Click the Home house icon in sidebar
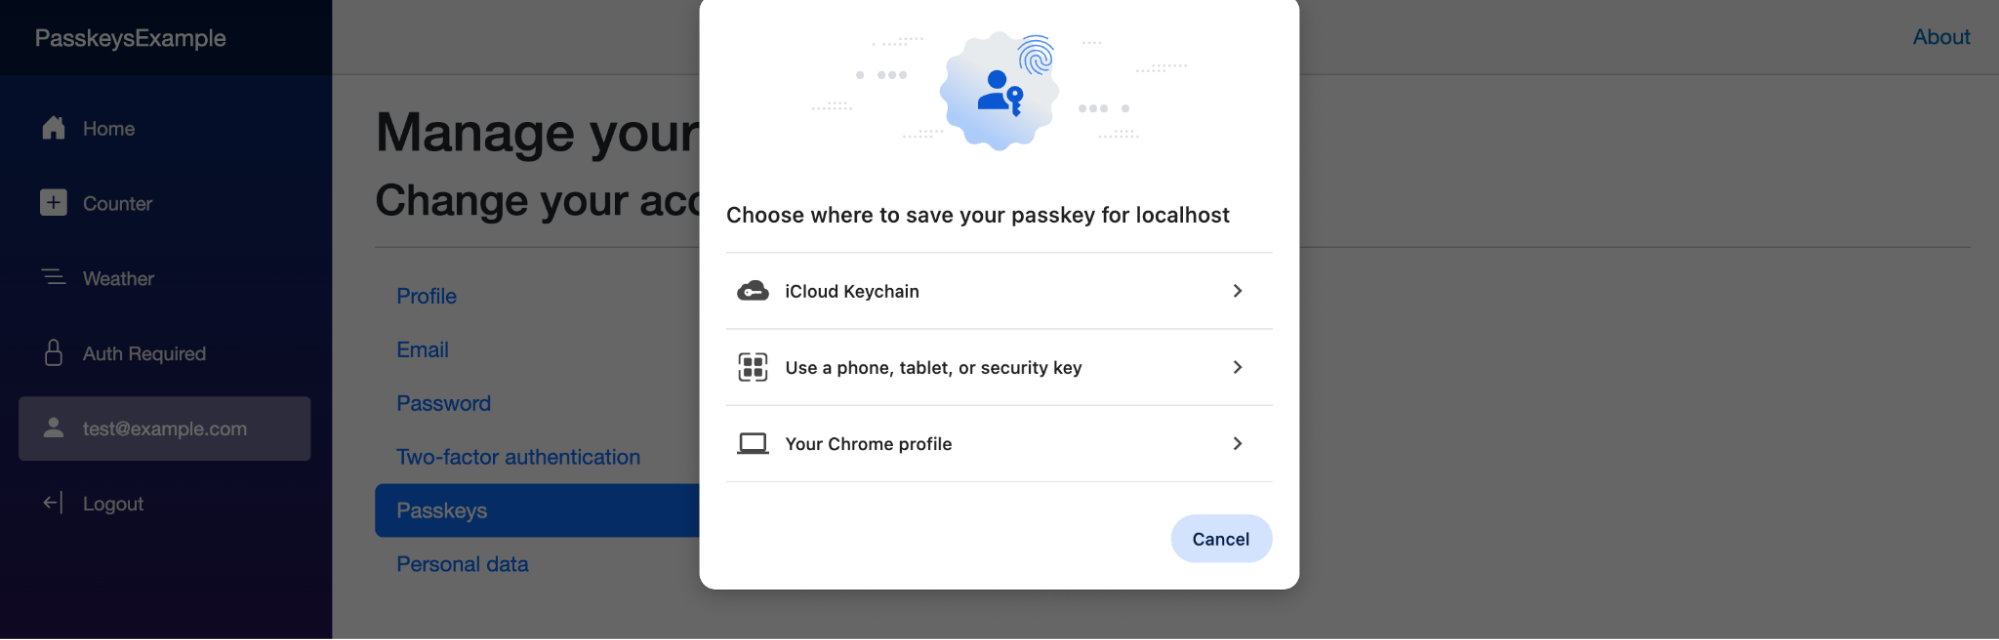 click(54, 128)
